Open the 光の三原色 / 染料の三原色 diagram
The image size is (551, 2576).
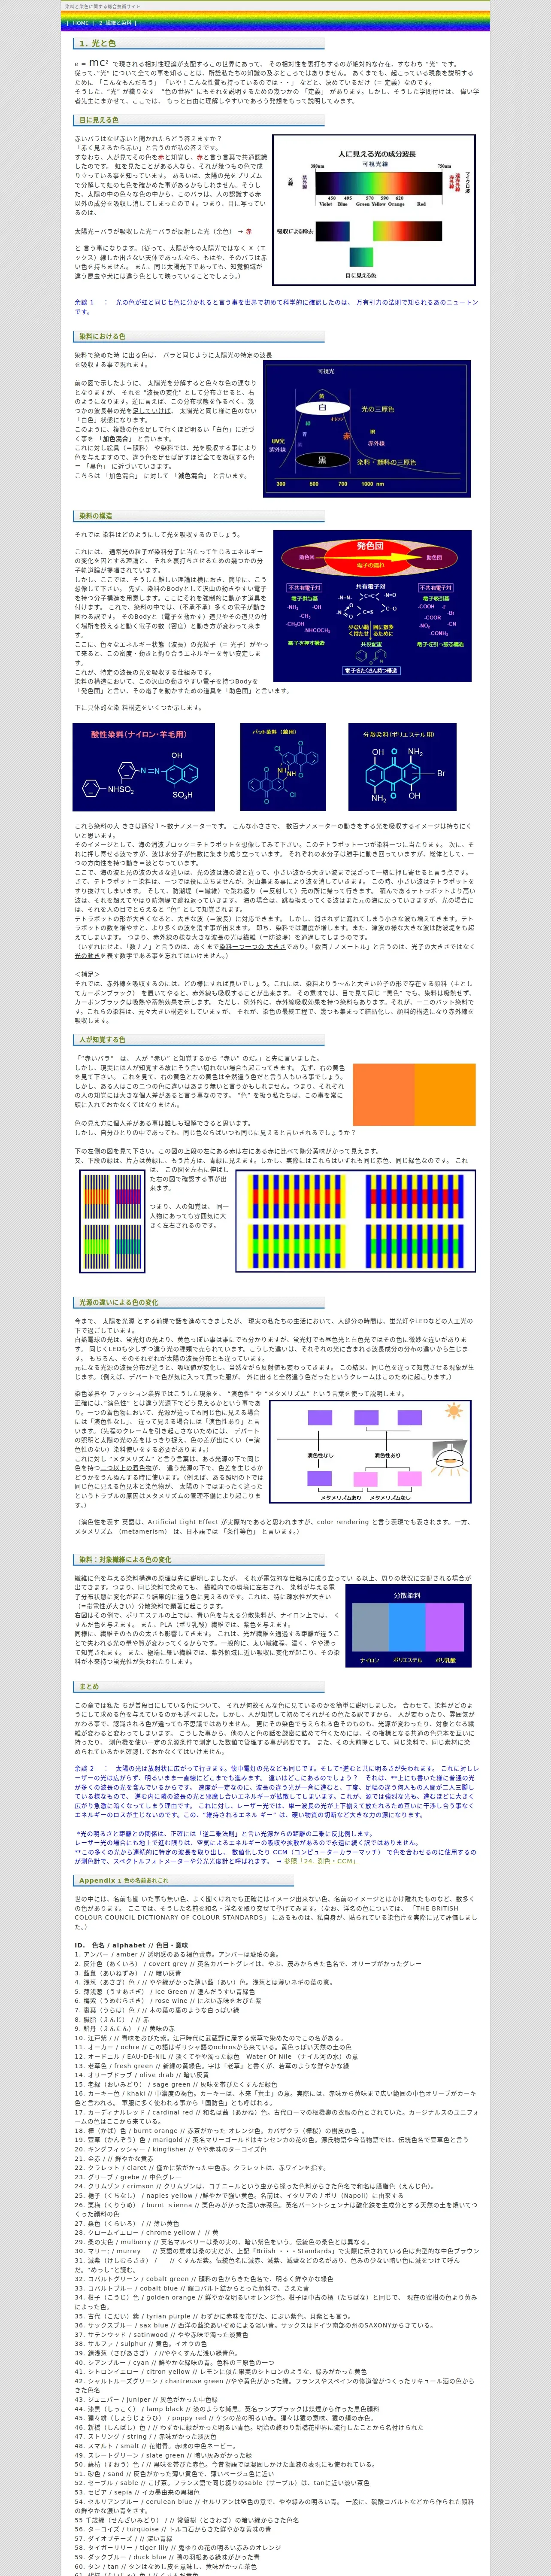click(367, 429)
